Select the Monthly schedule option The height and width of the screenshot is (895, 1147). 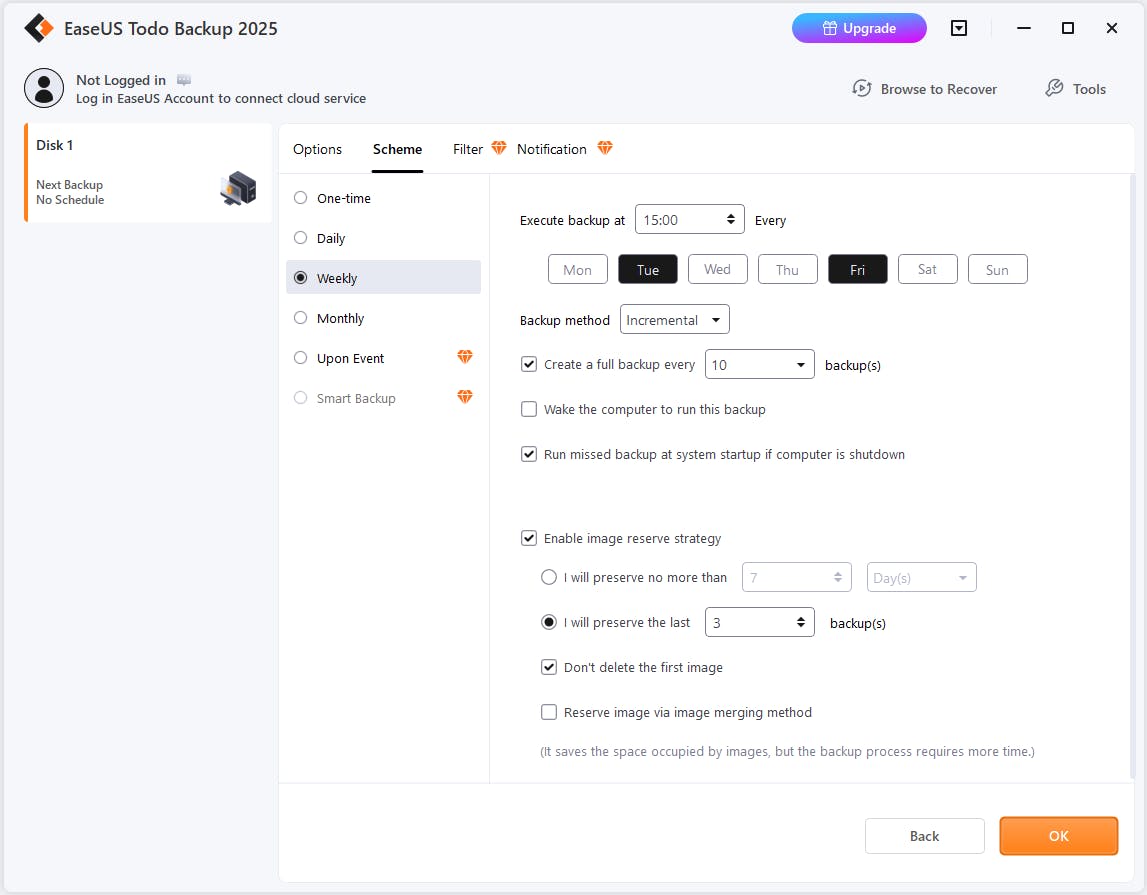[300, 317]
